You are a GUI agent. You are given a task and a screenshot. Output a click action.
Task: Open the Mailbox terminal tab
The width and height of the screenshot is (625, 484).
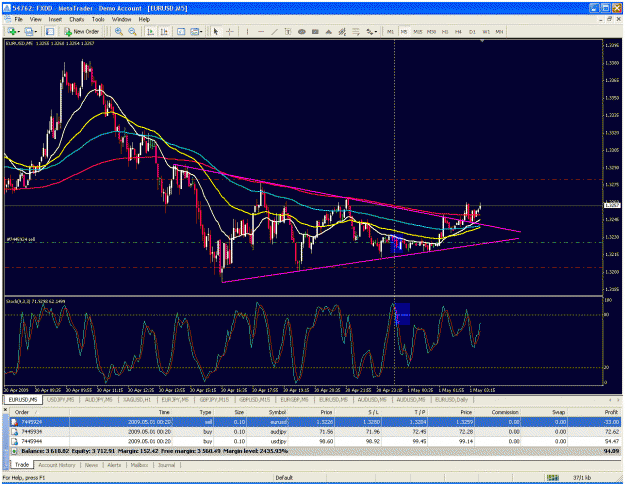(x=139, y=465)
